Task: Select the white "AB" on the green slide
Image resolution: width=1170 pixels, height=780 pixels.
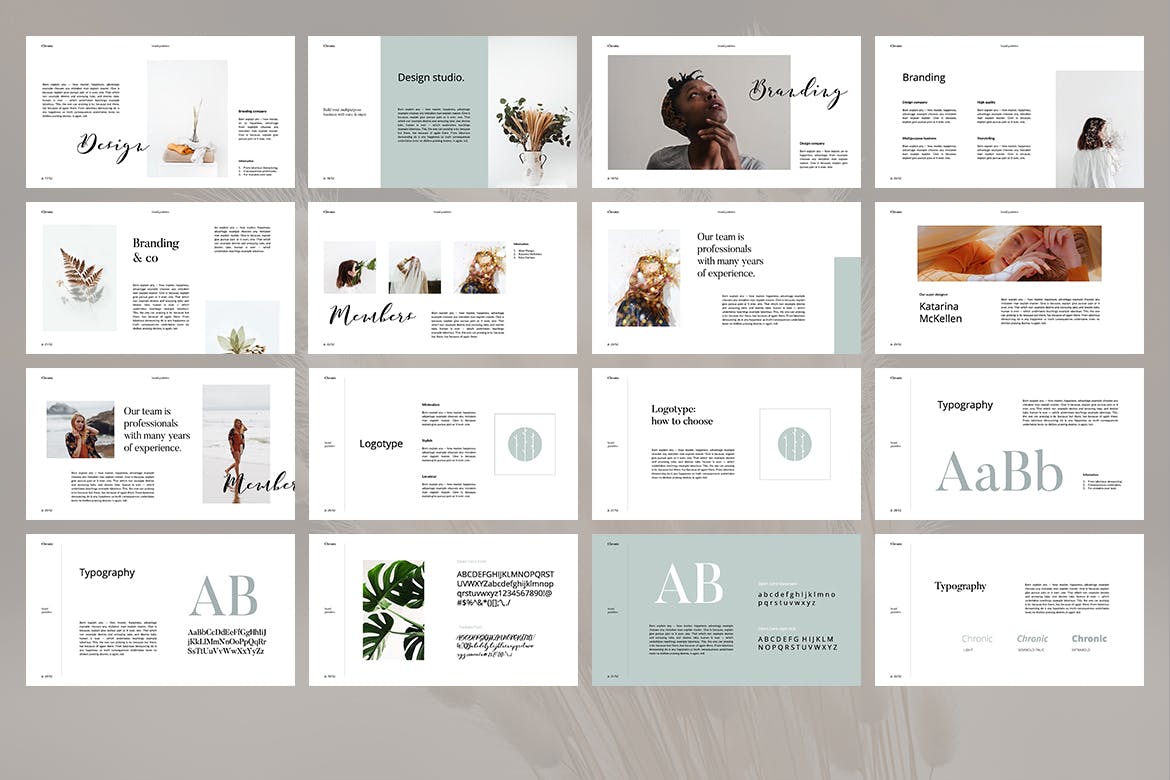Action: (687, 583)
